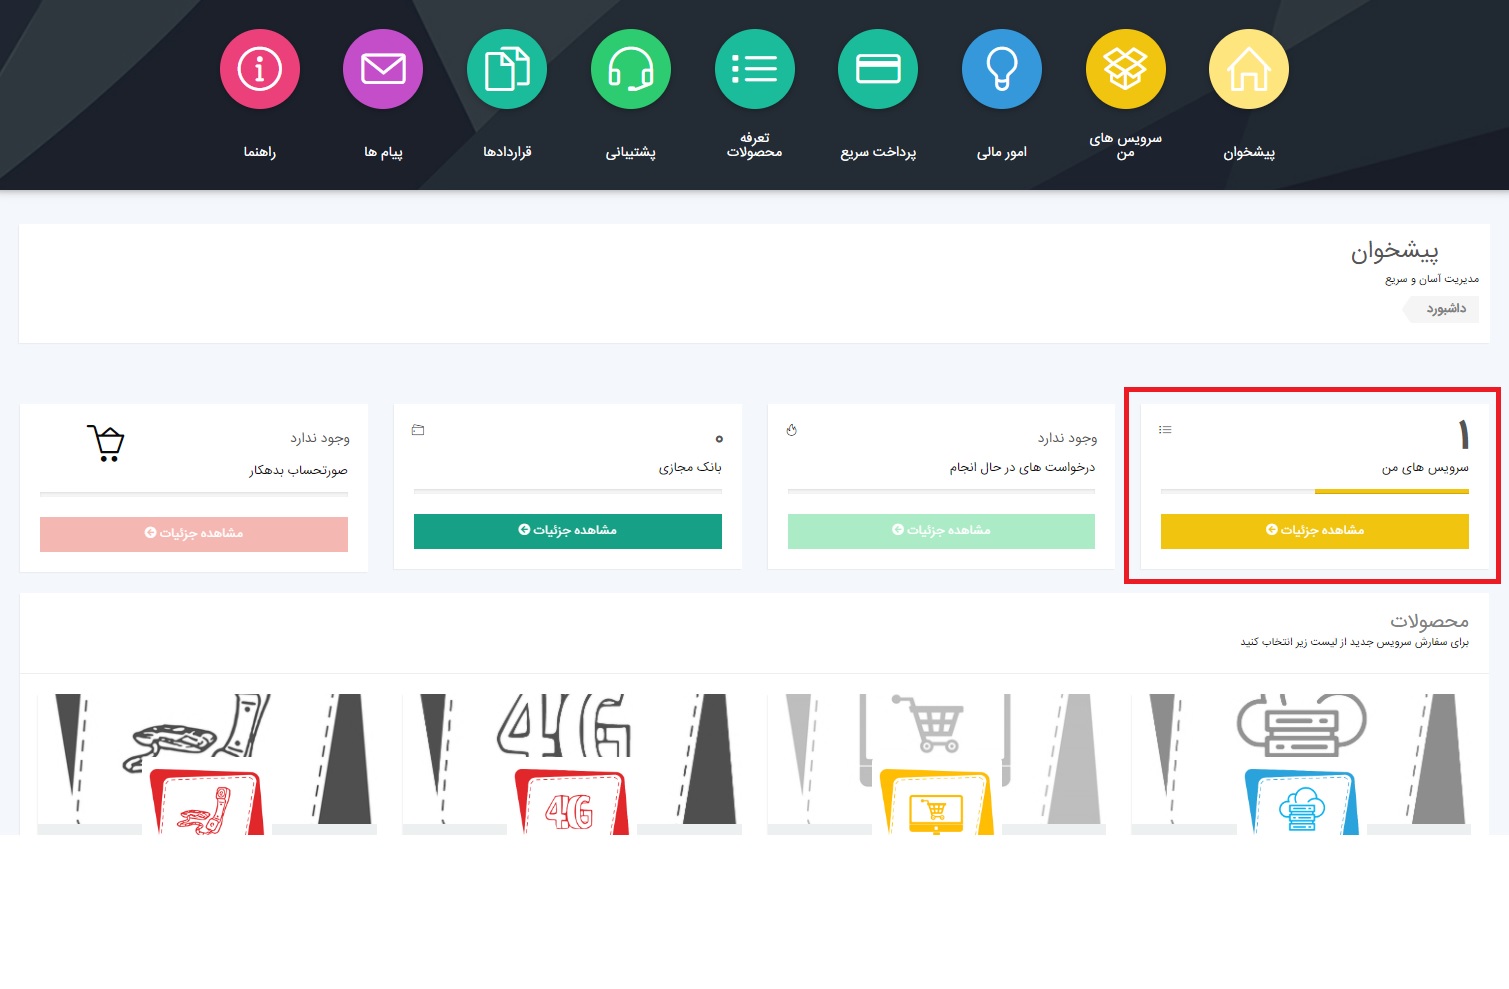Open سرویس های من package icon
Viewport: 1509px width, 989px height.
coord(1125,68)
